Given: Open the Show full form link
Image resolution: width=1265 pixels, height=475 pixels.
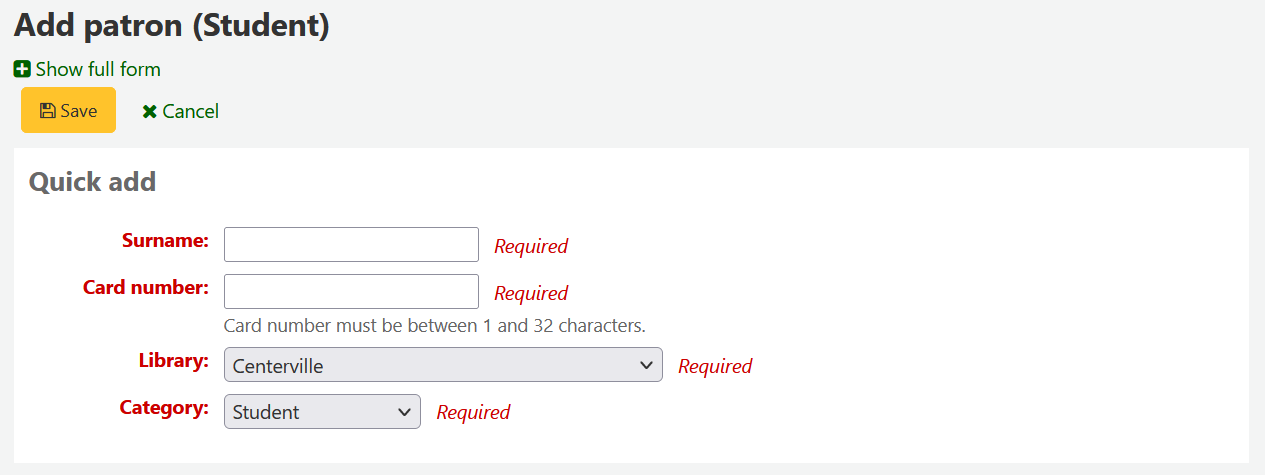Looking at the screenshot, I should coord(97,69).
